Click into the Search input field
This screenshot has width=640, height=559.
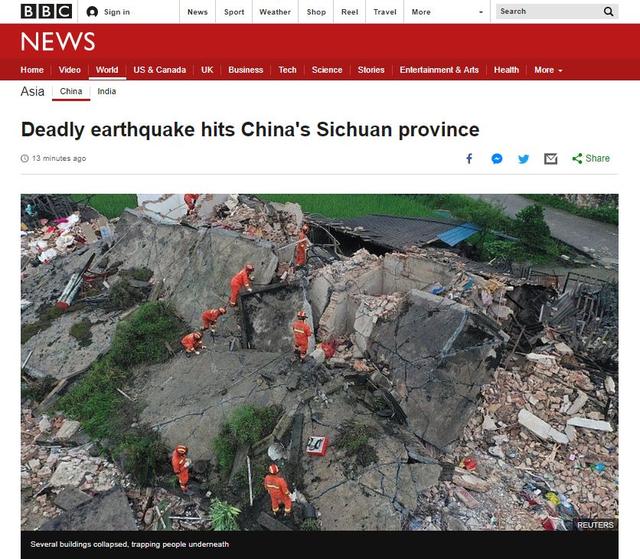(549, 11)
